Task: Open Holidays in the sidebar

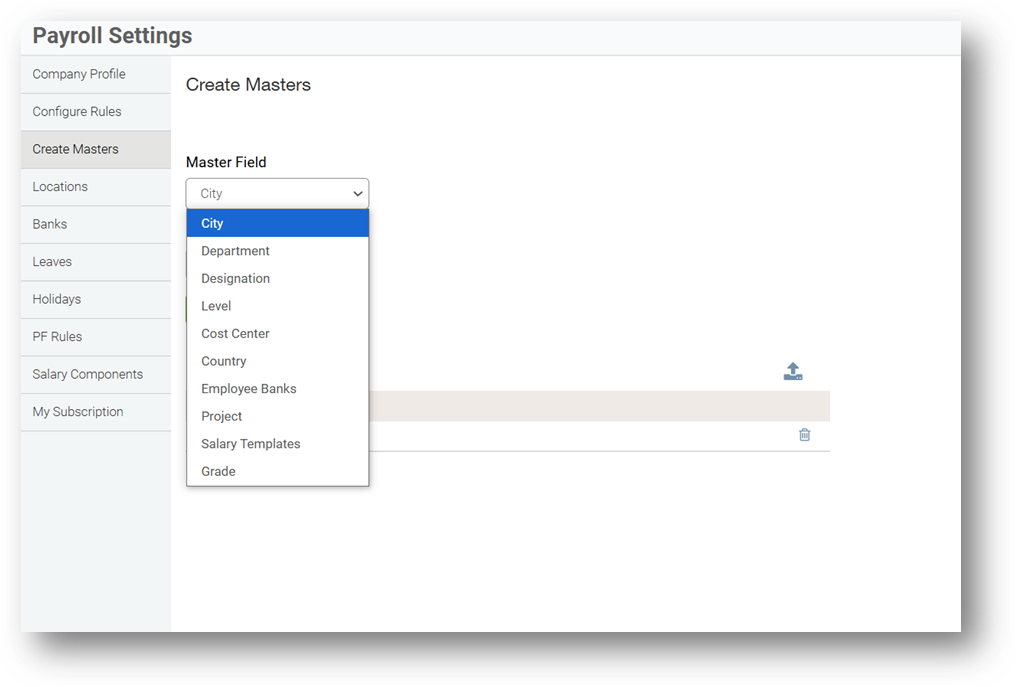Action: 96,299
